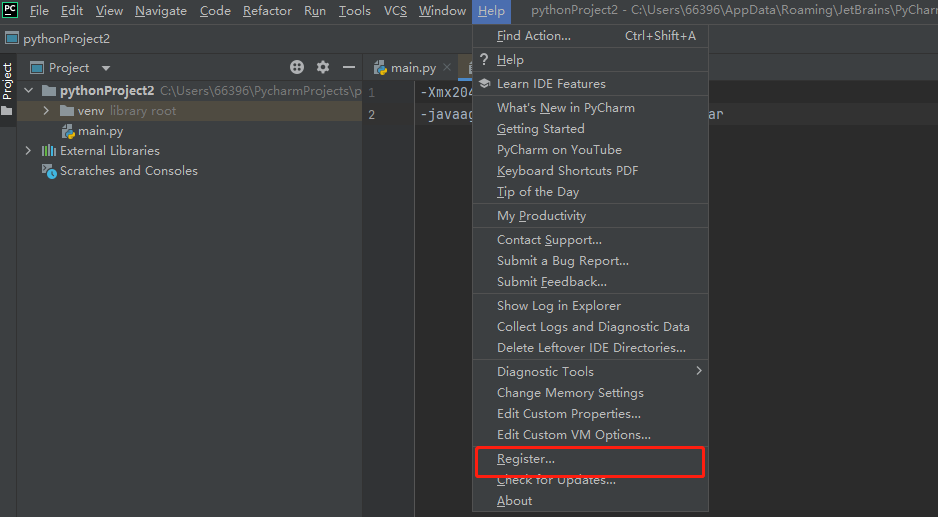The image size is (938, 517).
Task: Open Learn IDE Features
Action: point(551,84)
